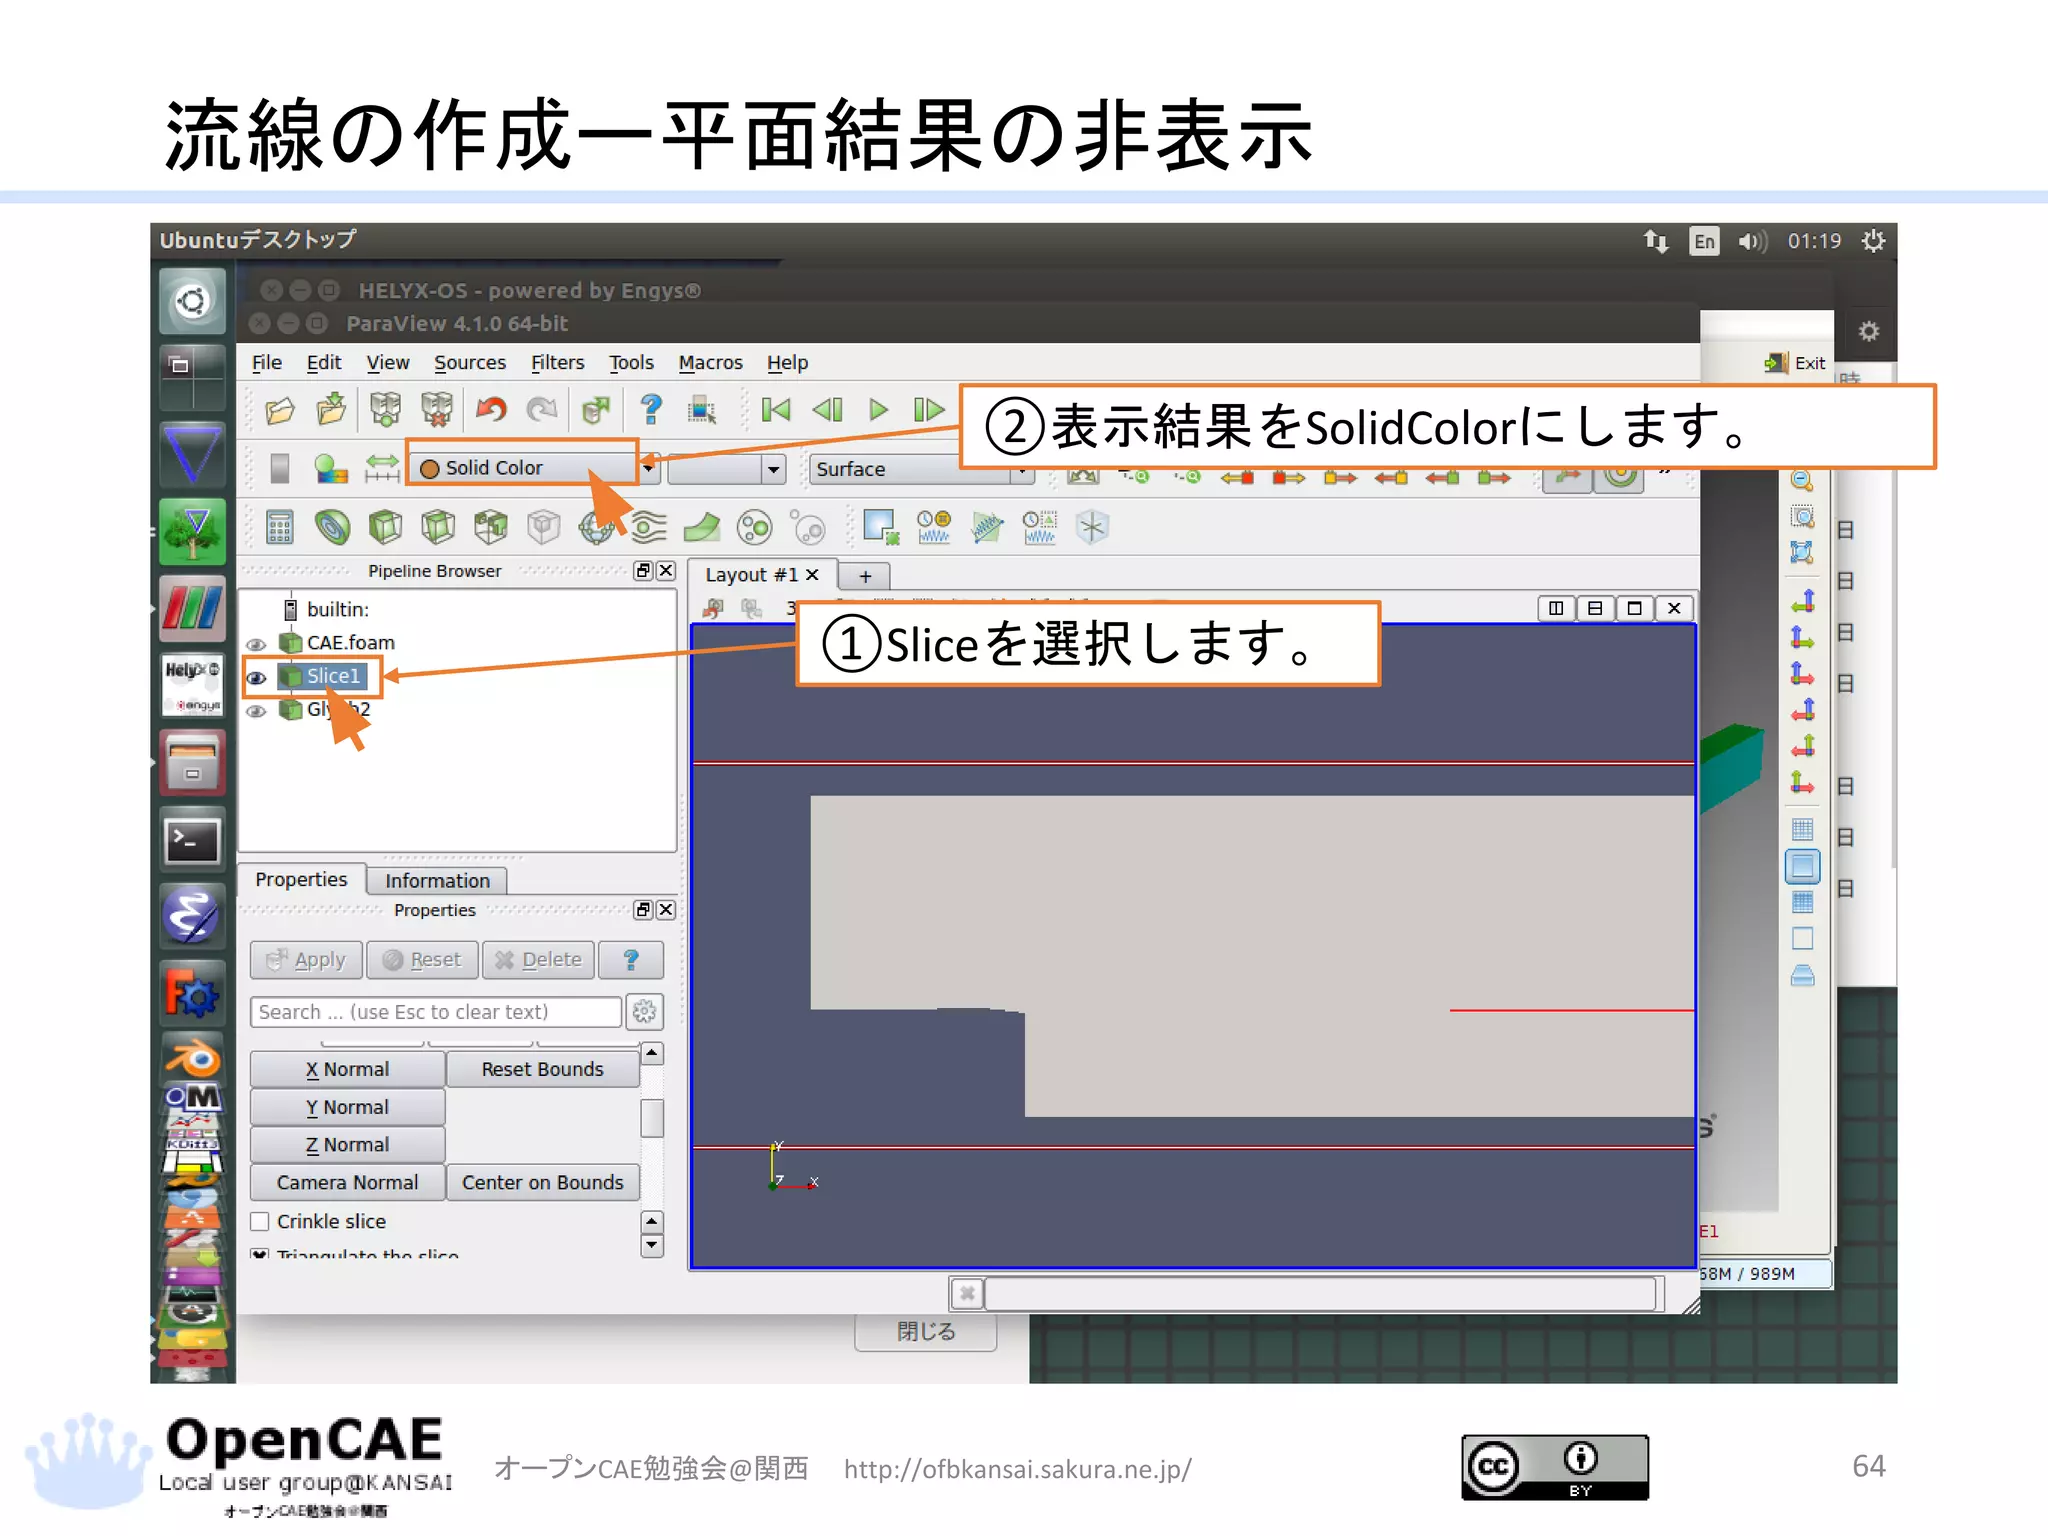Open the Edit Color Map icon
This screenshot has height=1536, width=2048.
point(331,468)
